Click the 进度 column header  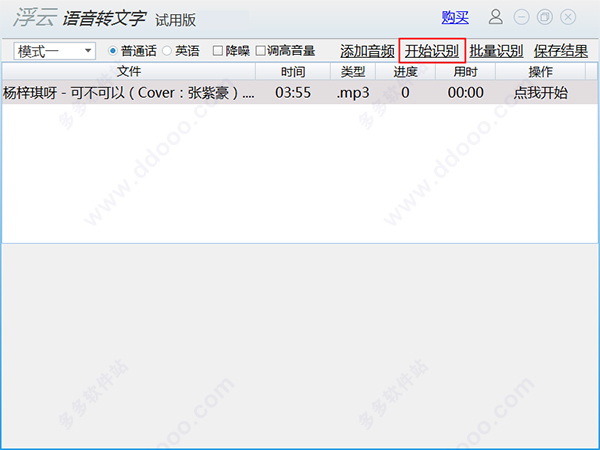[406, 72]
